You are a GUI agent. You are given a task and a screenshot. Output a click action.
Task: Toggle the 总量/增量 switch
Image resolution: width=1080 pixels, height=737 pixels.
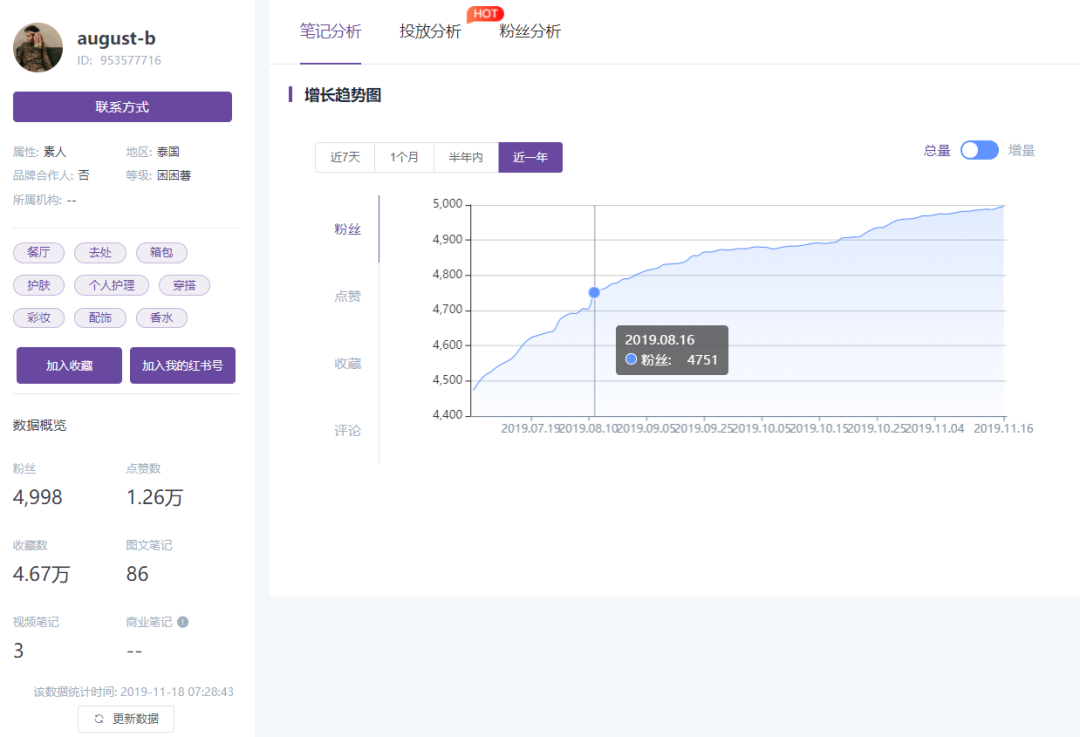979,151
